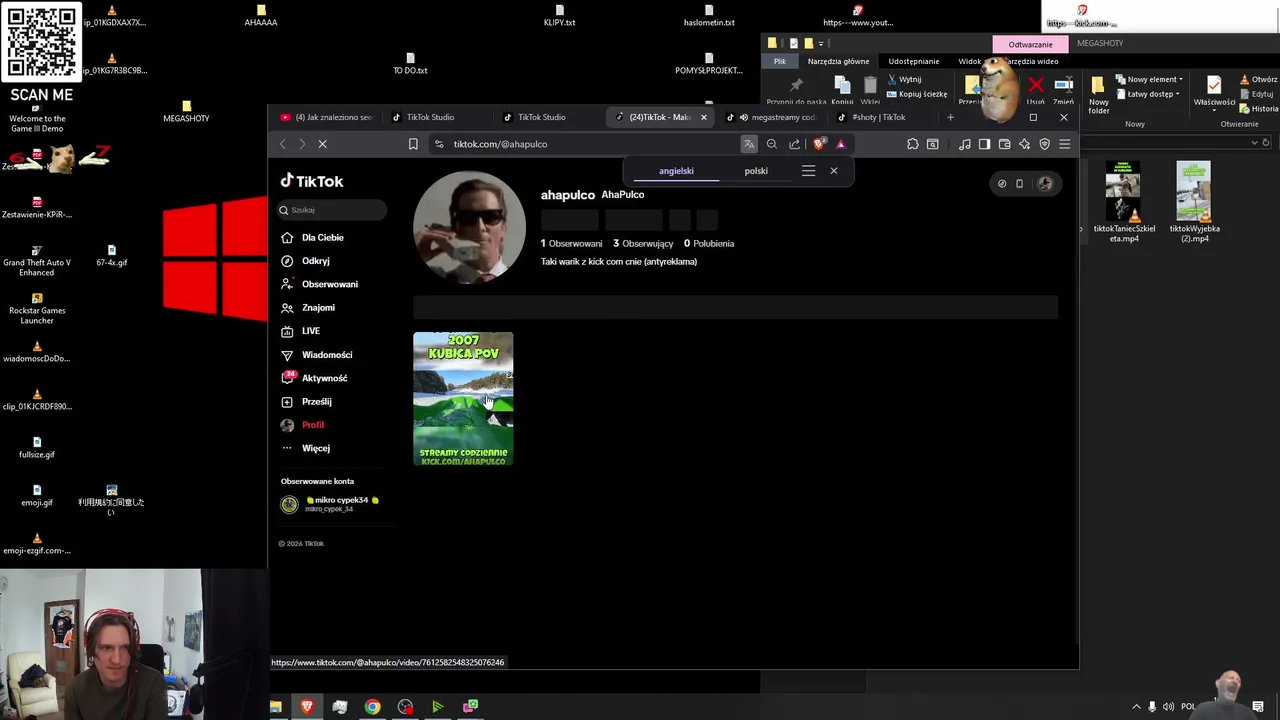Select polski in translate popup
The width and height of the screenshot is (1280, 720).
[x=756, y=171]
